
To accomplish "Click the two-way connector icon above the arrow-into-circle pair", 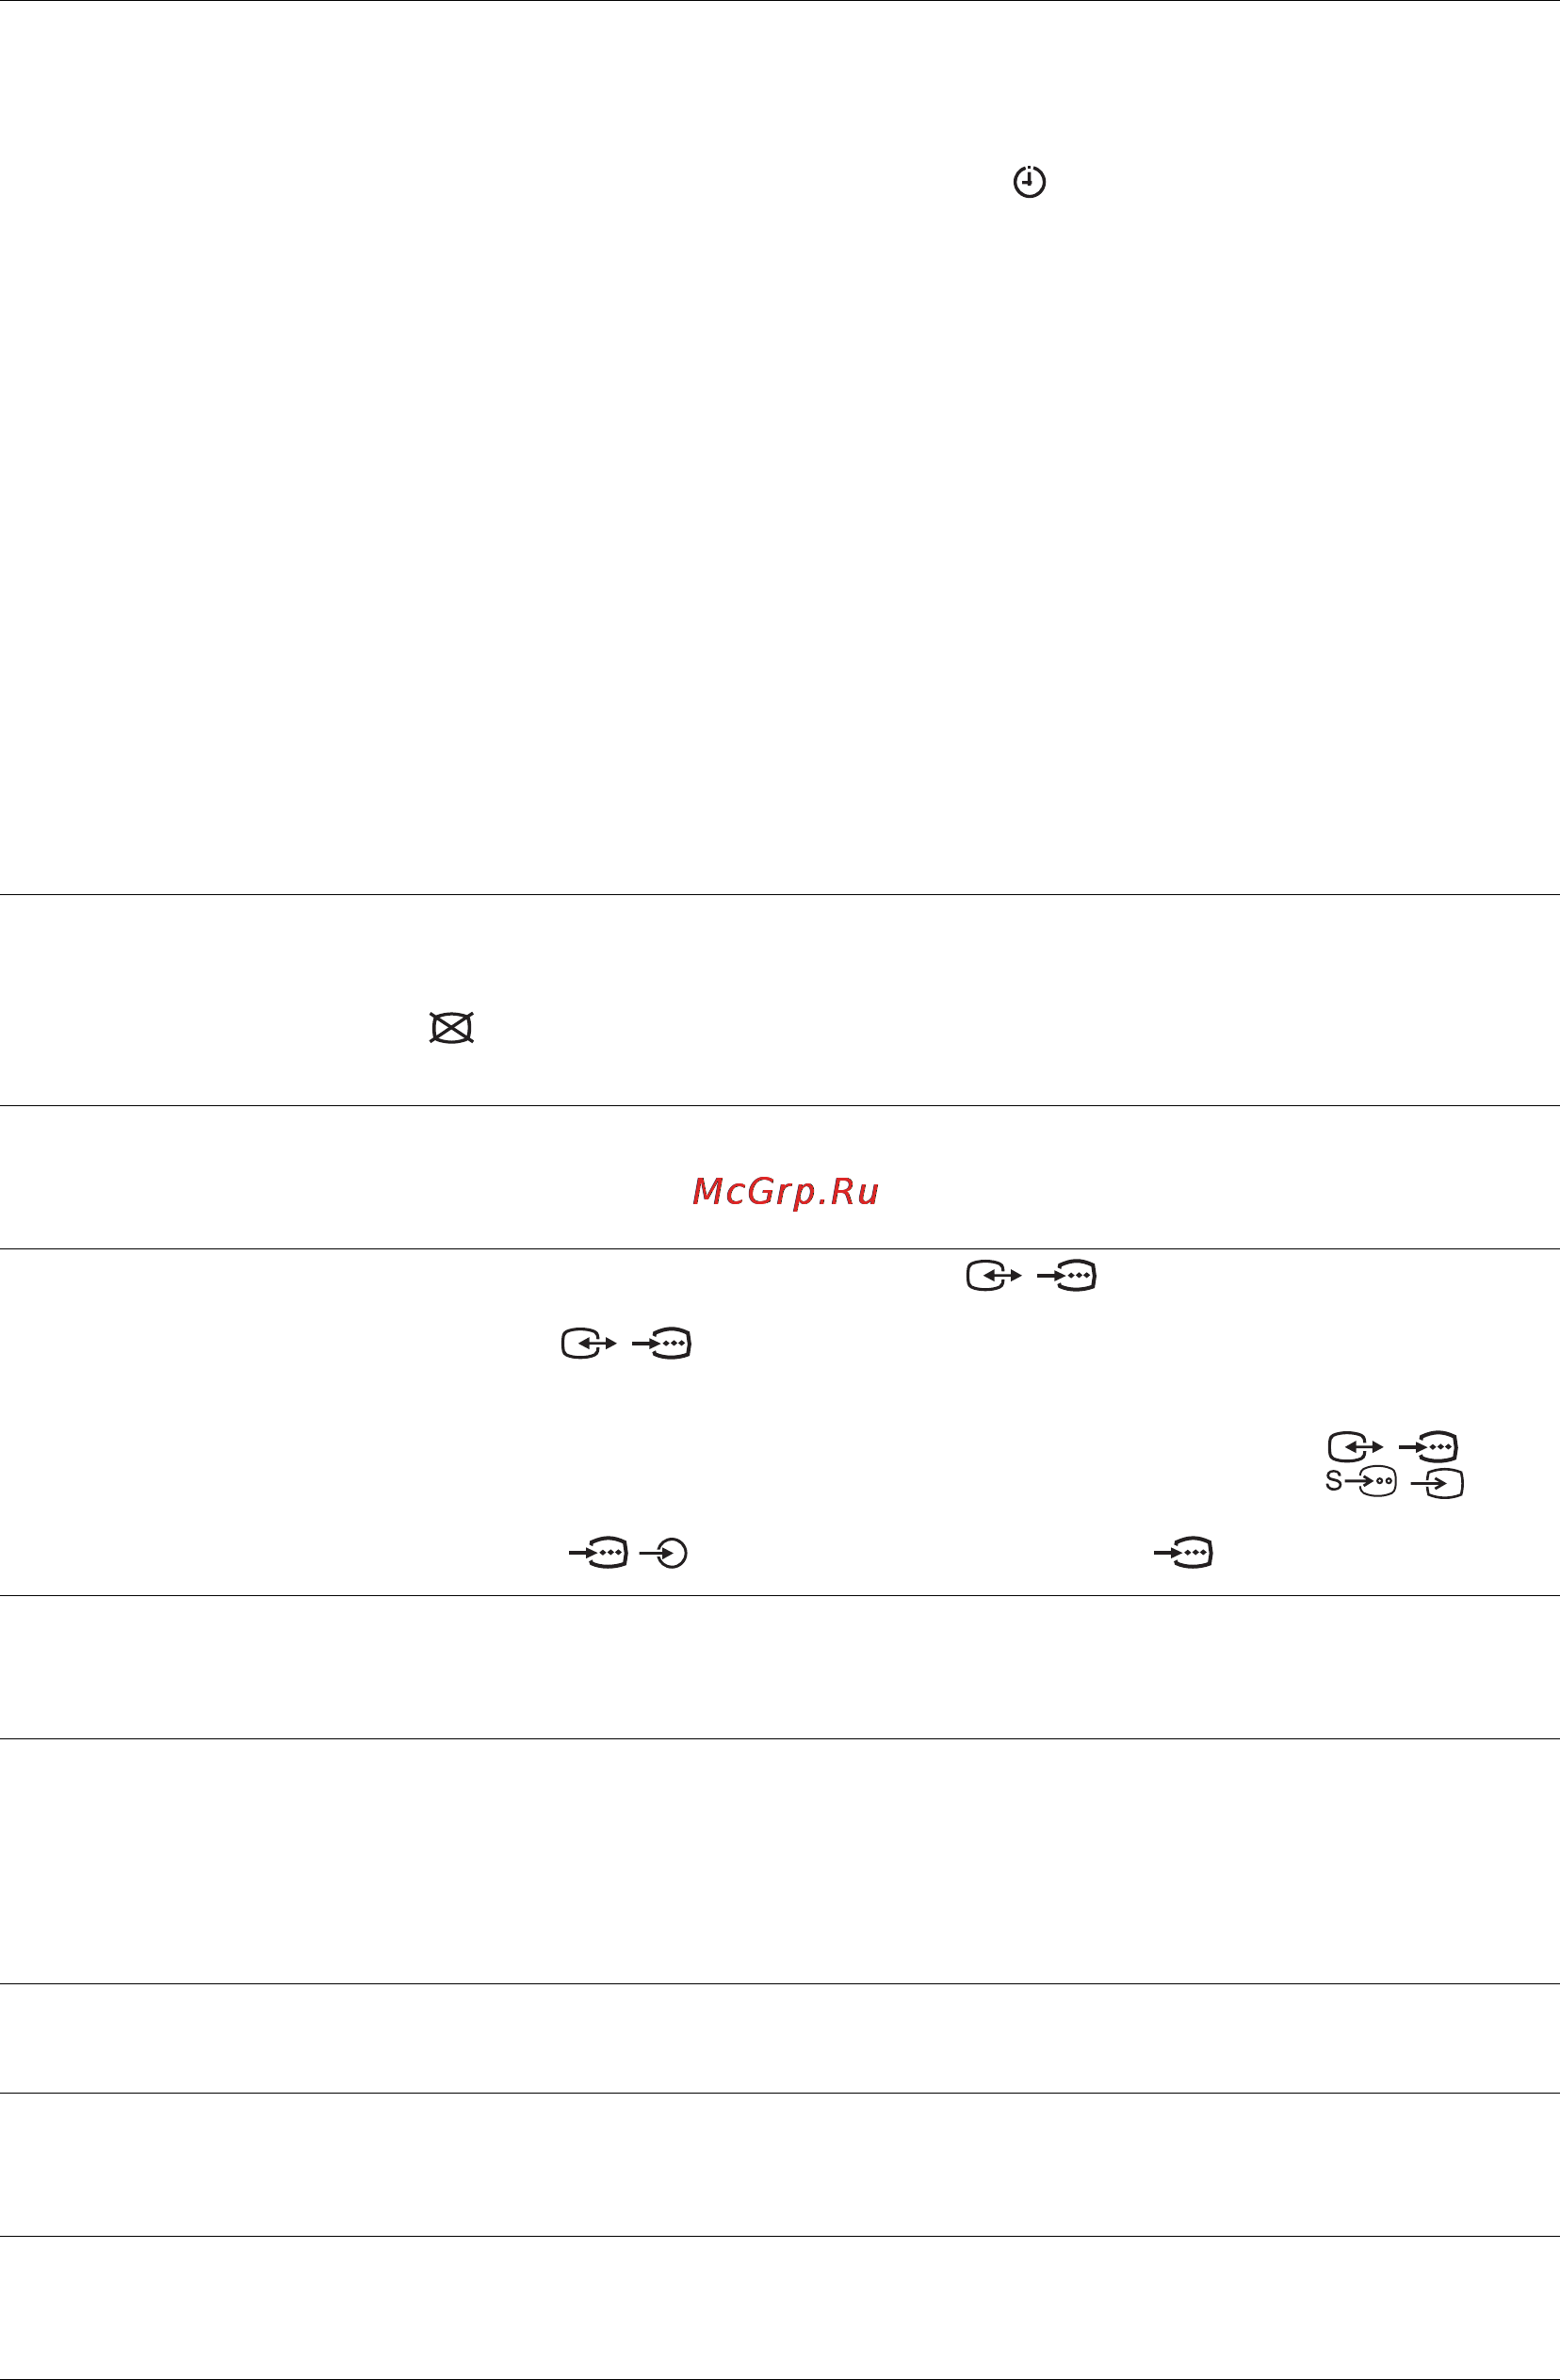I will click(x=589, y=1344).
